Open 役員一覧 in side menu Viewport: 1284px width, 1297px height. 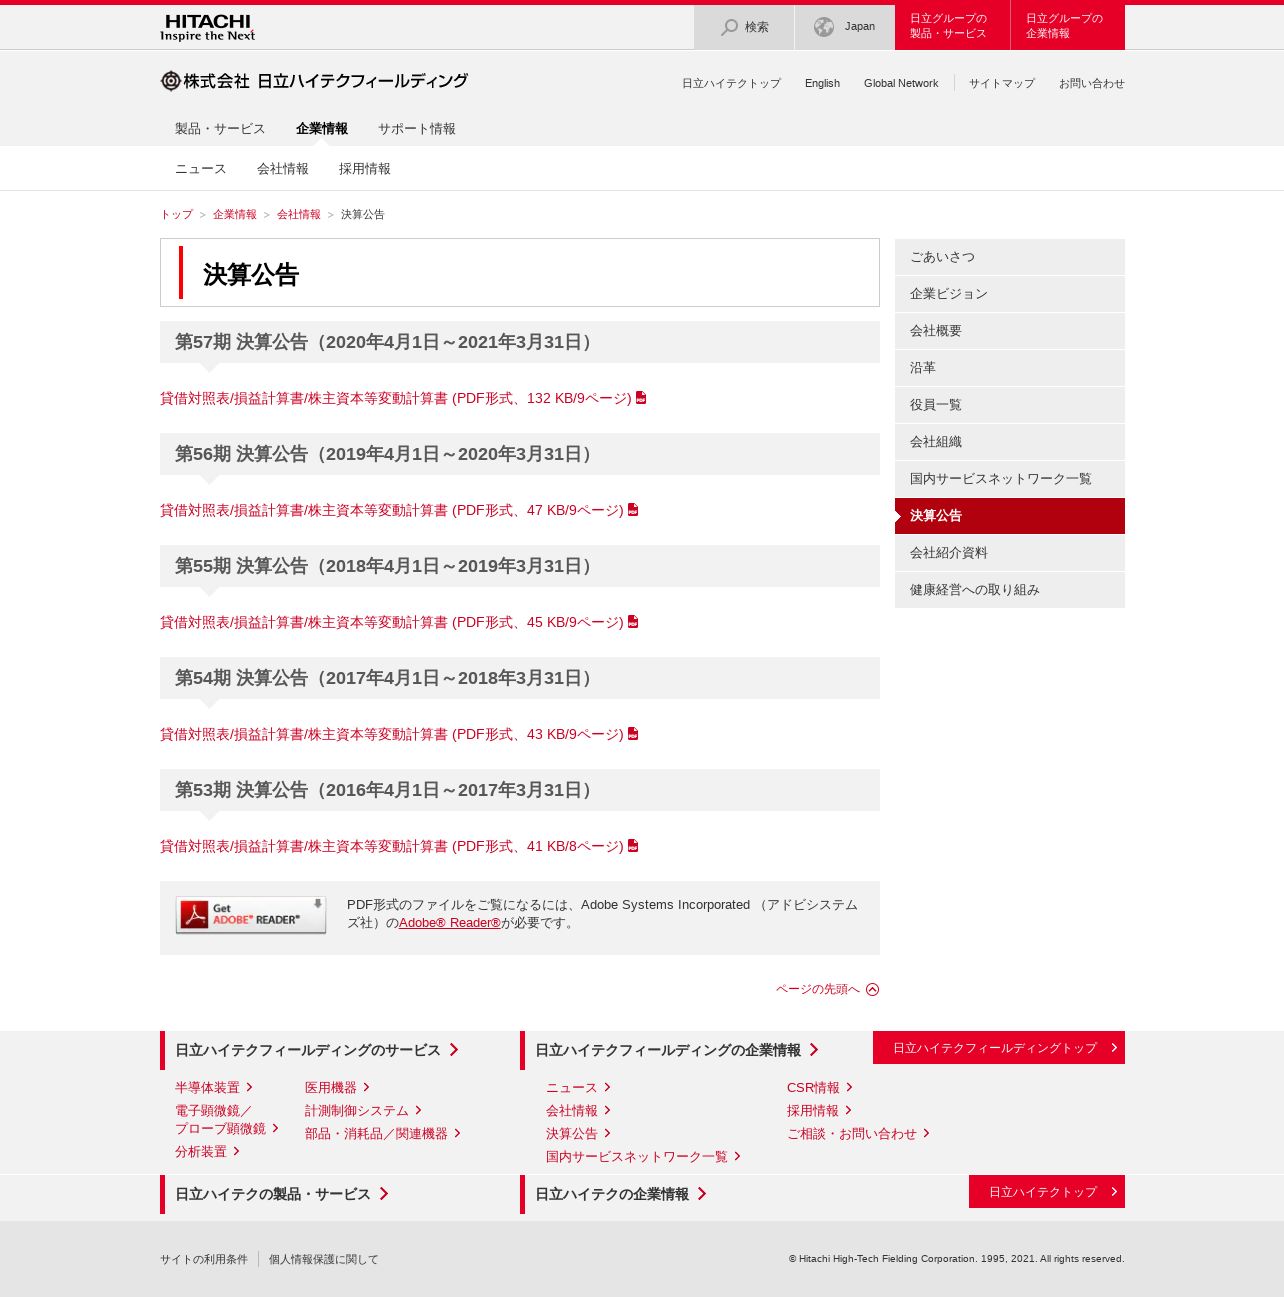1010,405
